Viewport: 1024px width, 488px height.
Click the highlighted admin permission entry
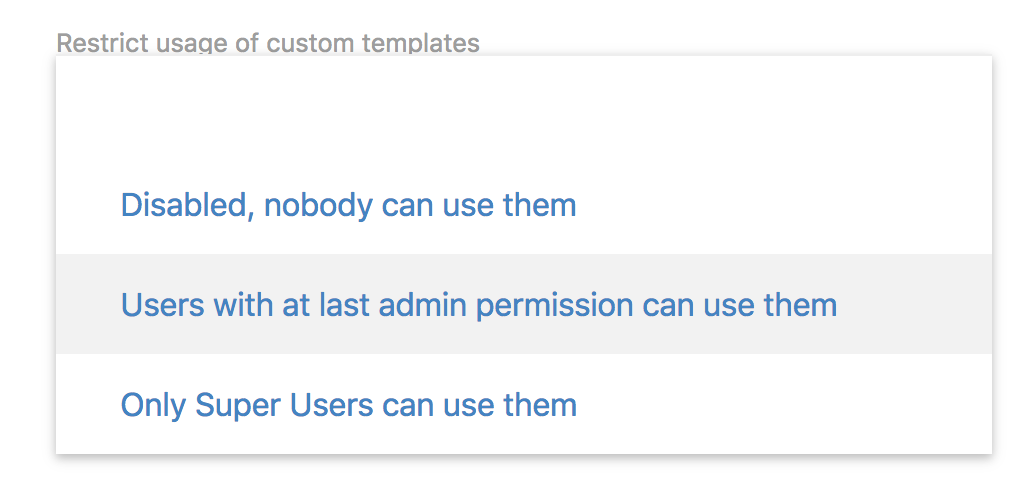tap(478, 304)
